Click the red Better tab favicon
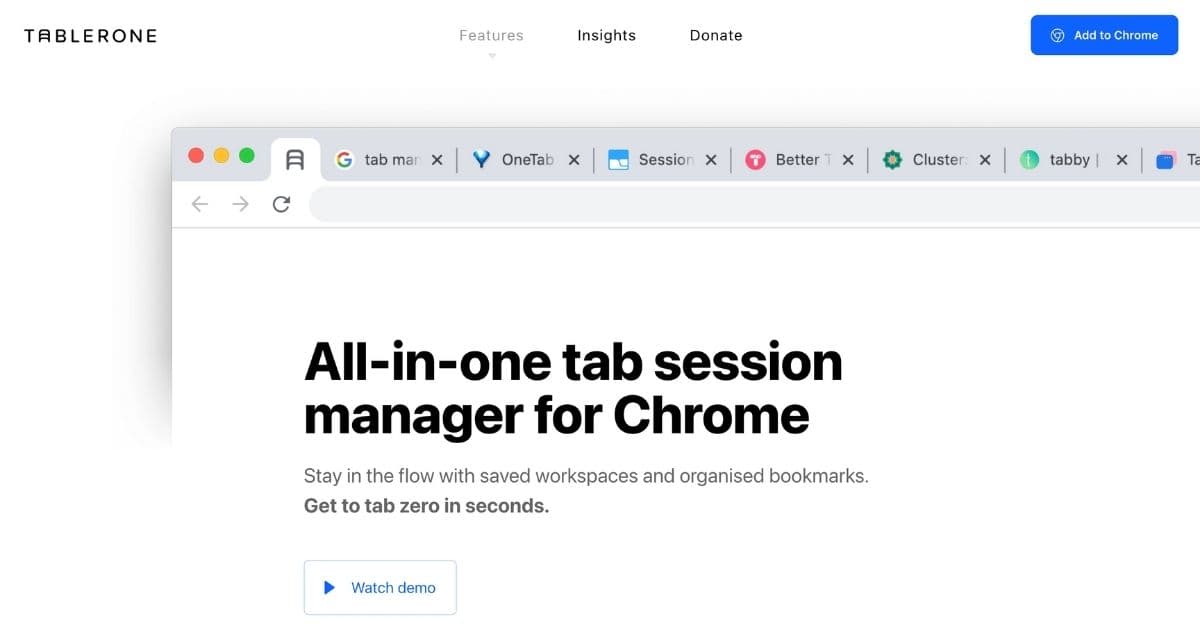The image size is (1200, 630). [755, 159]
